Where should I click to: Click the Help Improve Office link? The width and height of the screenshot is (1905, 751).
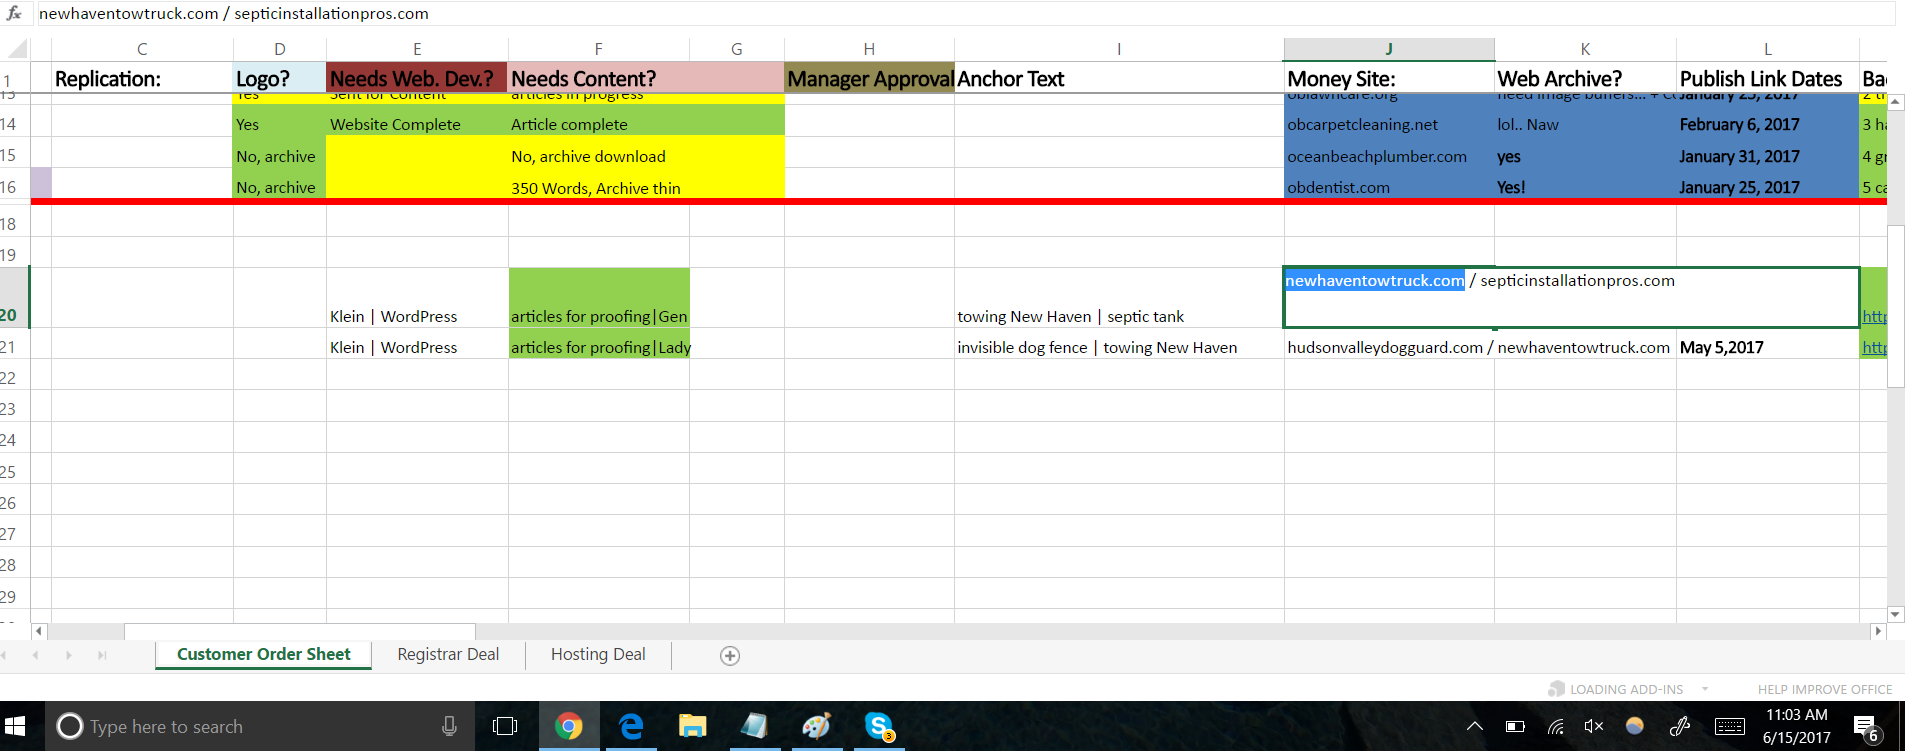pyautogui.click(x=1824, y=689)
